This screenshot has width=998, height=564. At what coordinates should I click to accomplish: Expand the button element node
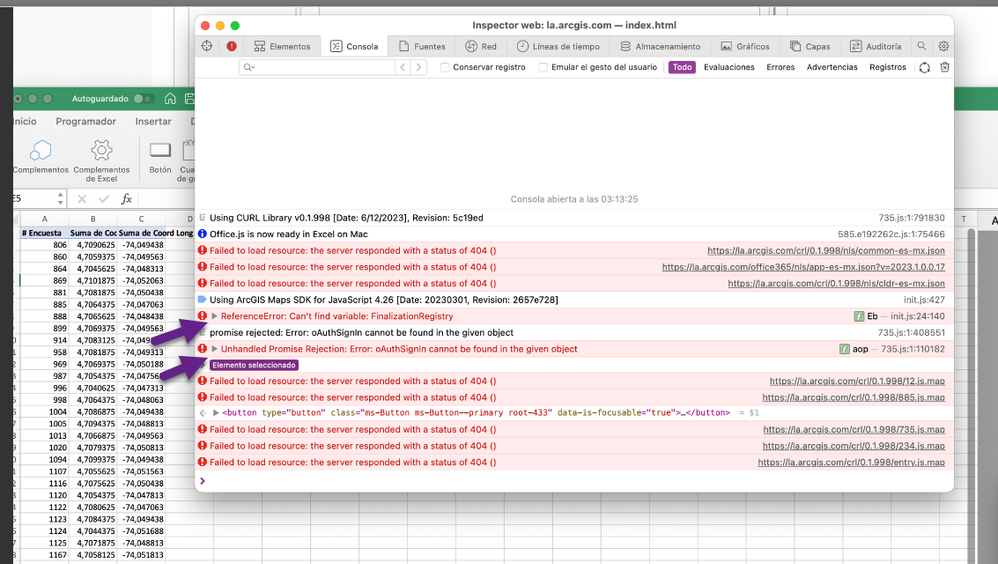coord(215,413)
